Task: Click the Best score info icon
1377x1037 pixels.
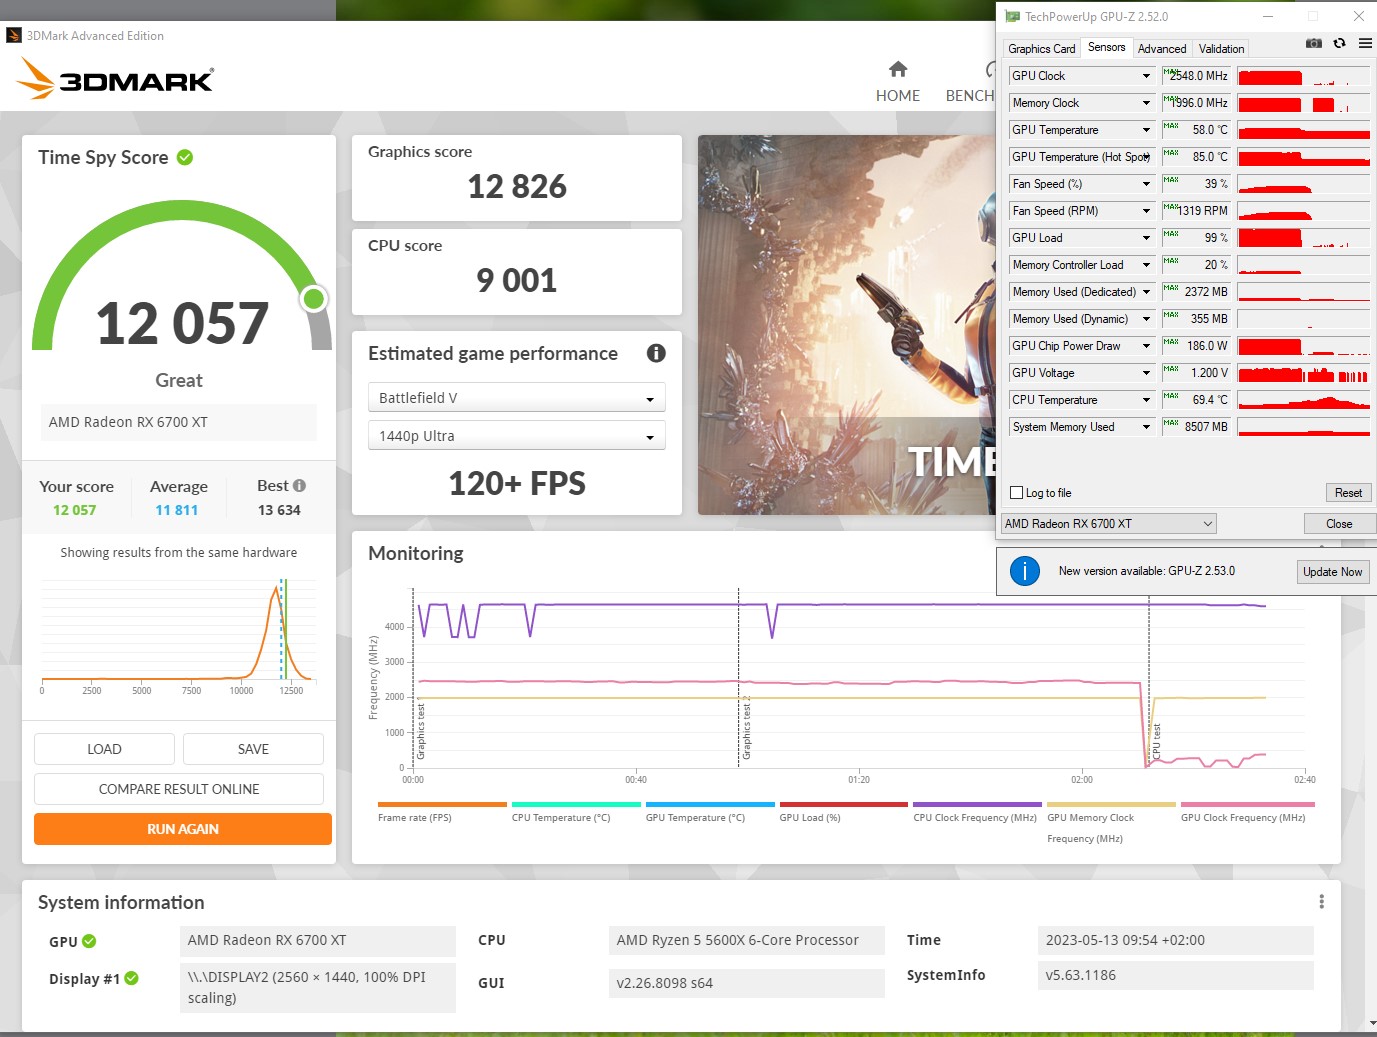Action: [x=299, y=486]
